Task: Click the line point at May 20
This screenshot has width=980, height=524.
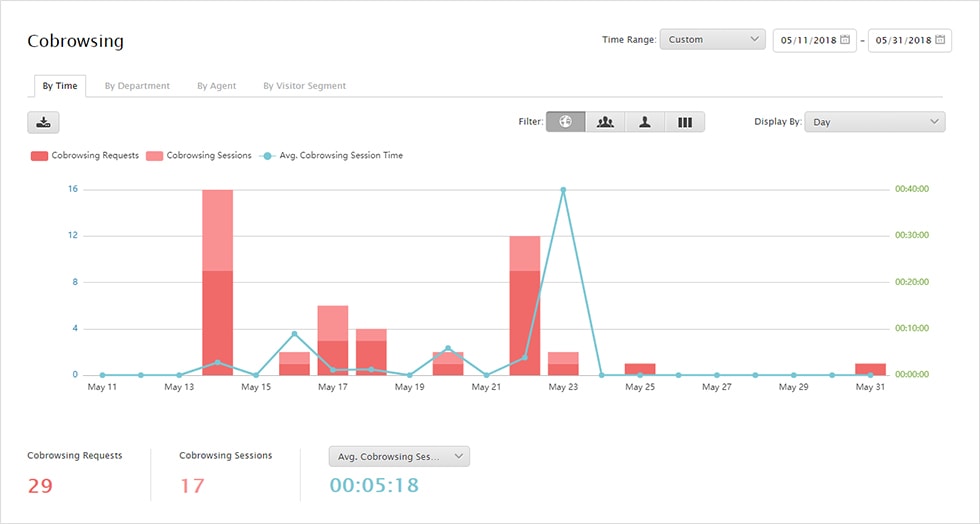Action: [448, 348]
